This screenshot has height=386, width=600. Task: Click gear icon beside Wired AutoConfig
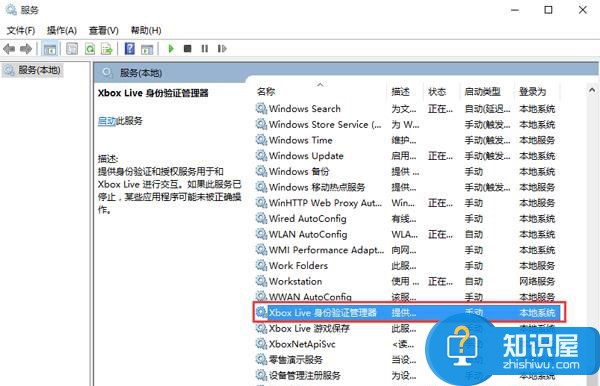coord(261,218)
